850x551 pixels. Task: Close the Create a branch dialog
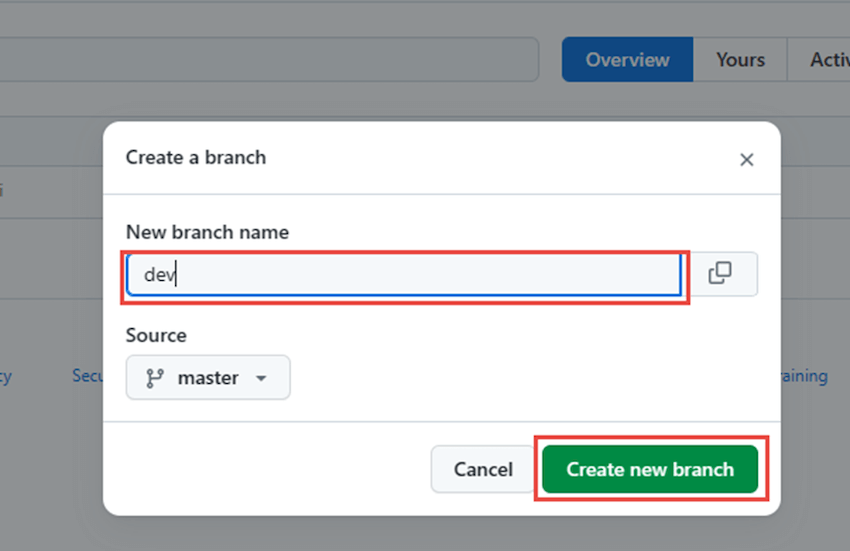(746, 159)
